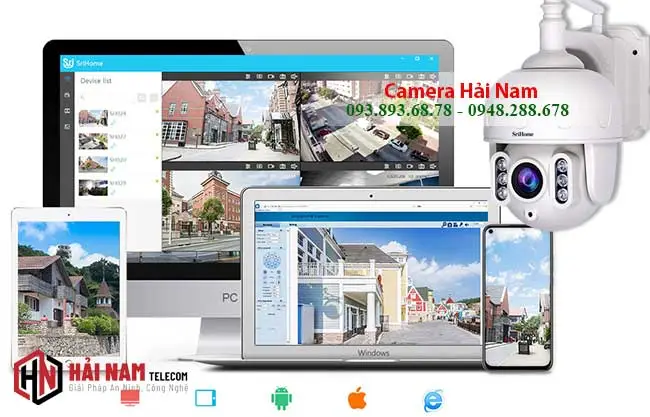Toggle the speaker icon on partly hidden fourth camera pane
The width and height of the screenshot is (650, 417).
coord(433,166)
